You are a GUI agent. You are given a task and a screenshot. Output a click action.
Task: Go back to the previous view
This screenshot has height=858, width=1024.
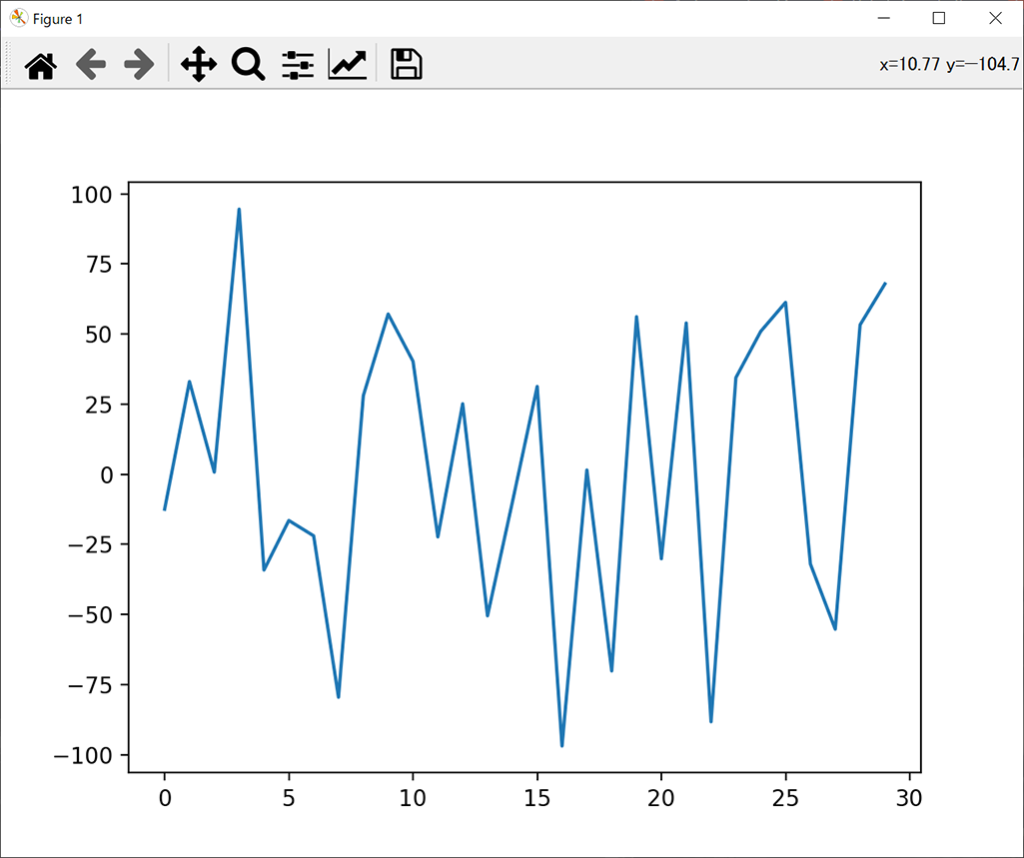91,65
